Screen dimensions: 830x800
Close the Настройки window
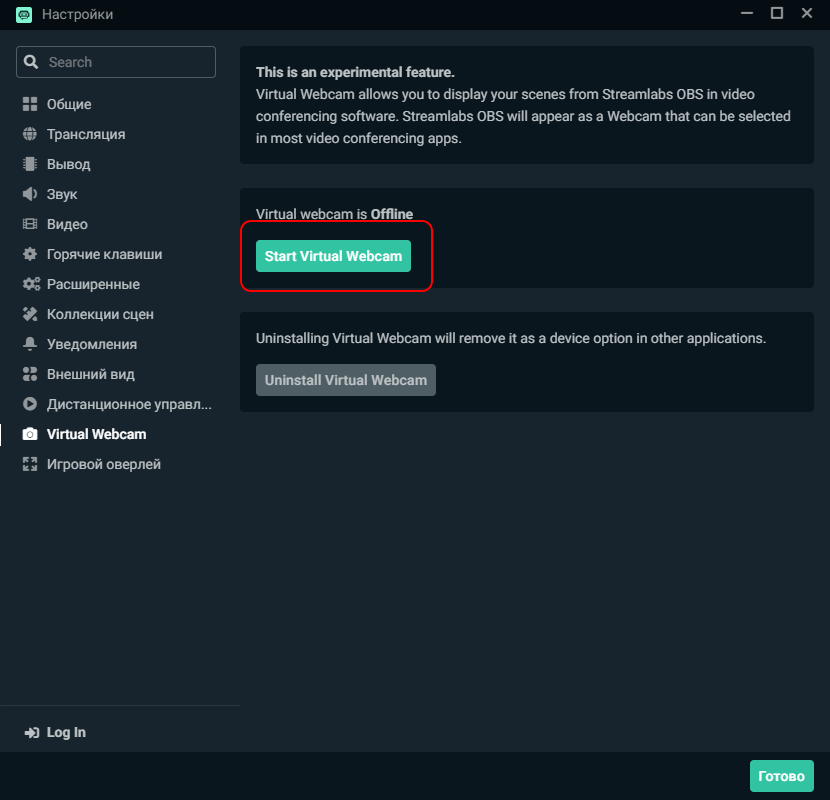point(807,13)
